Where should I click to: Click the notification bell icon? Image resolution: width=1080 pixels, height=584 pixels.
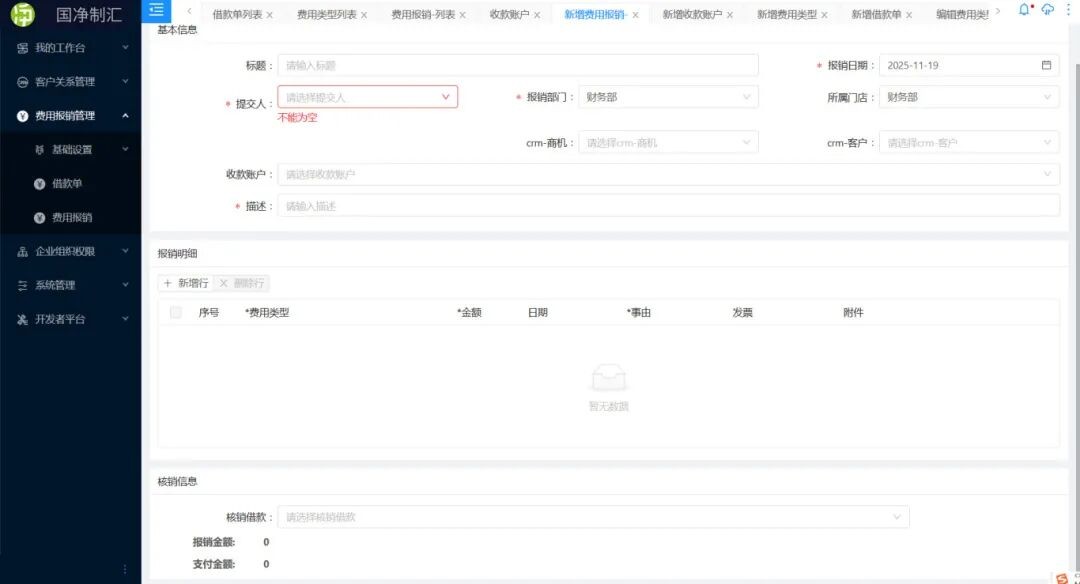pyautogui.click(x=1023, y=10)
